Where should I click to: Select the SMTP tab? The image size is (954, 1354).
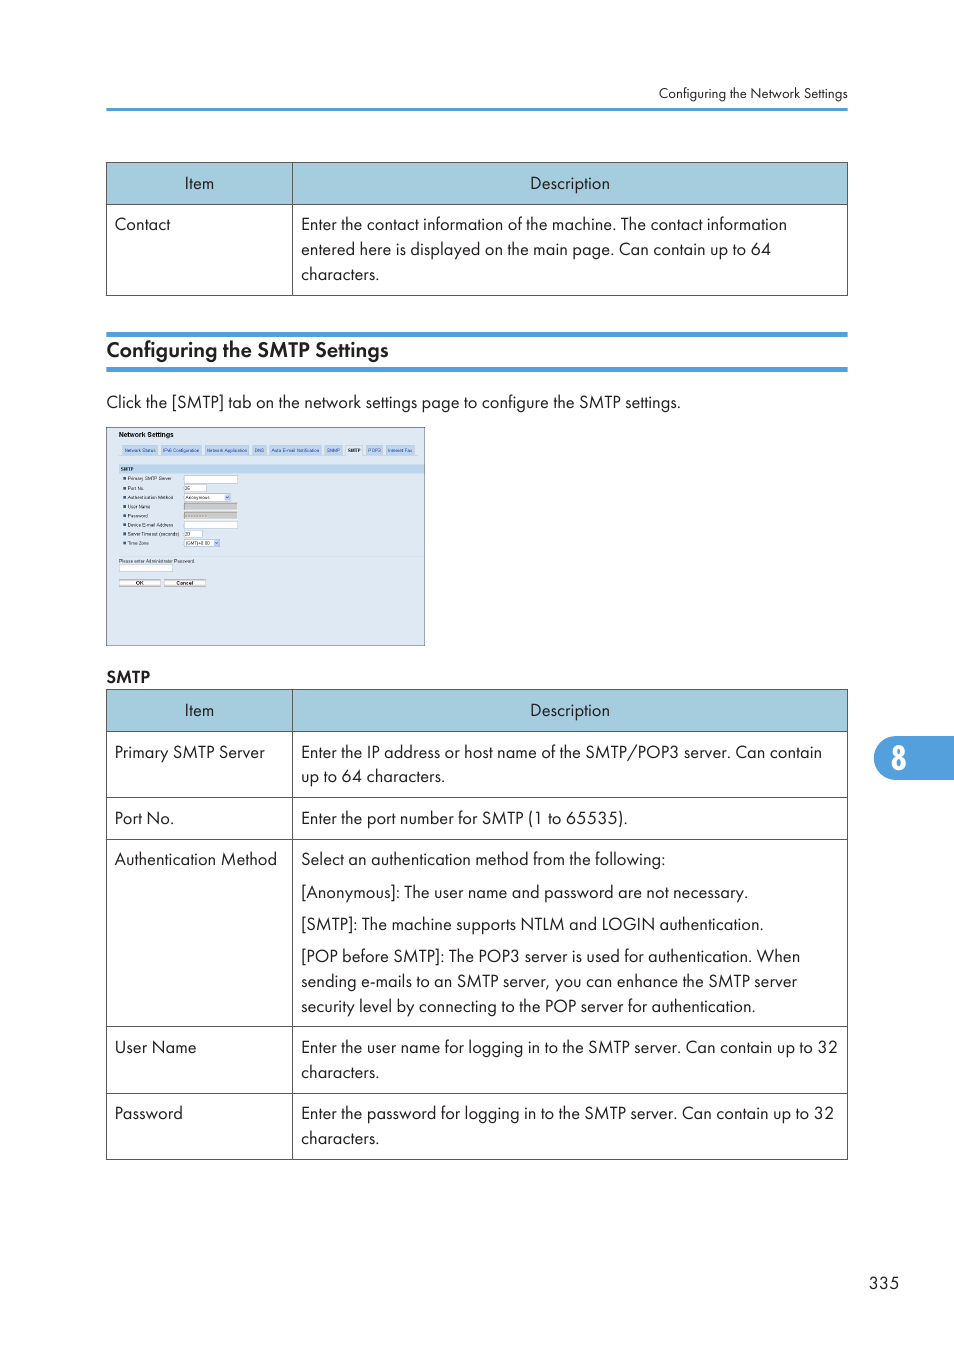354,450
